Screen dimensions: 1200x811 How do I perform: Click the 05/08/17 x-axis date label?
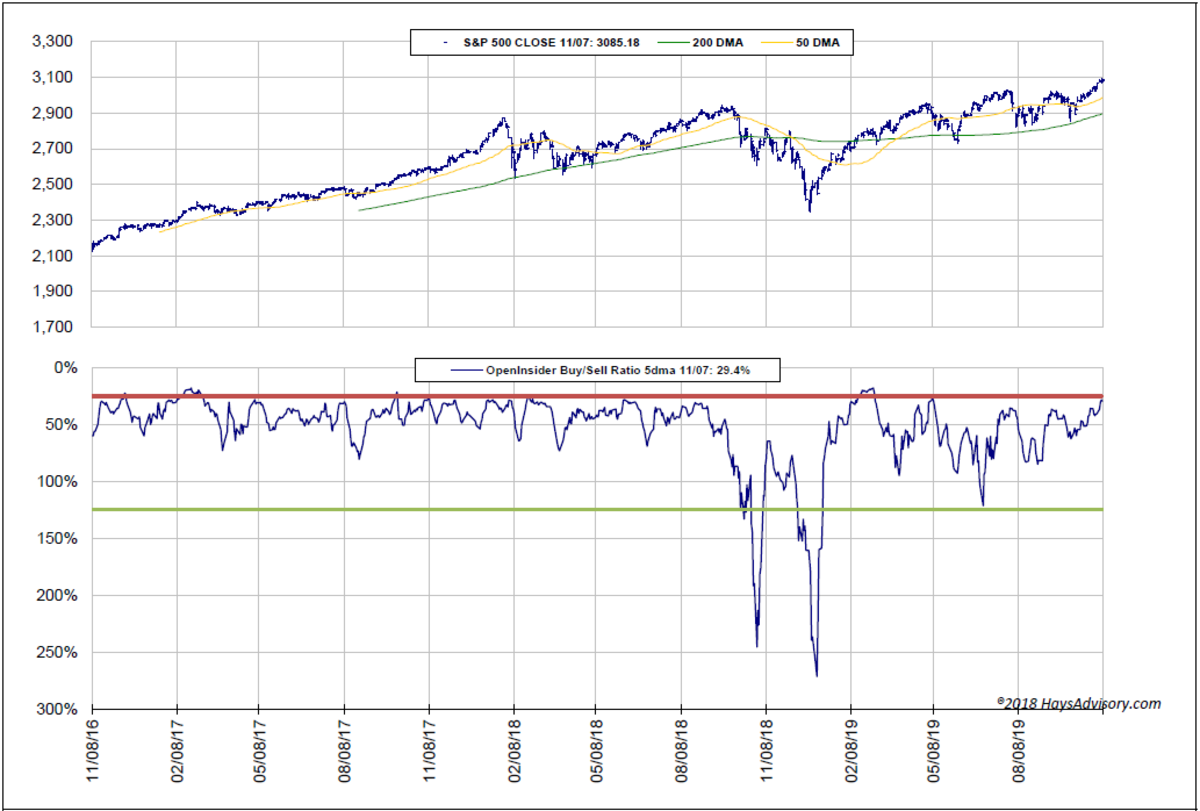[x=261, y=749]
